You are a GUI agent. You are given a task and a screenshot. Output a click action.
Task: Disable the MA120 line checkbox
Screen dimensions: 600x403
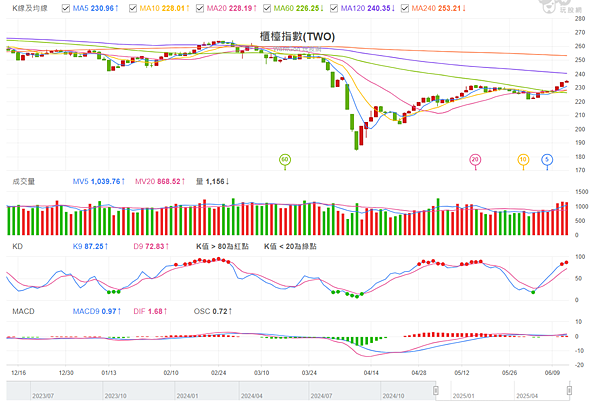334,8
